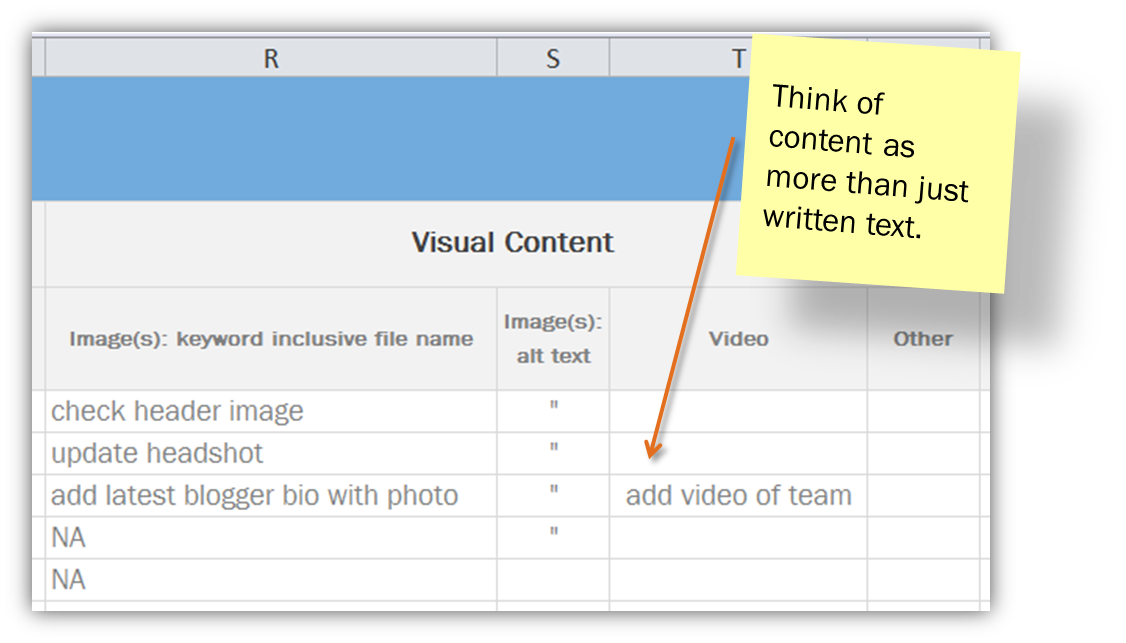This screenshot has width=1126, height=643.
Task: Click ditto mark in first NA row
Action: pyautogui.click(x=554, y=532)
